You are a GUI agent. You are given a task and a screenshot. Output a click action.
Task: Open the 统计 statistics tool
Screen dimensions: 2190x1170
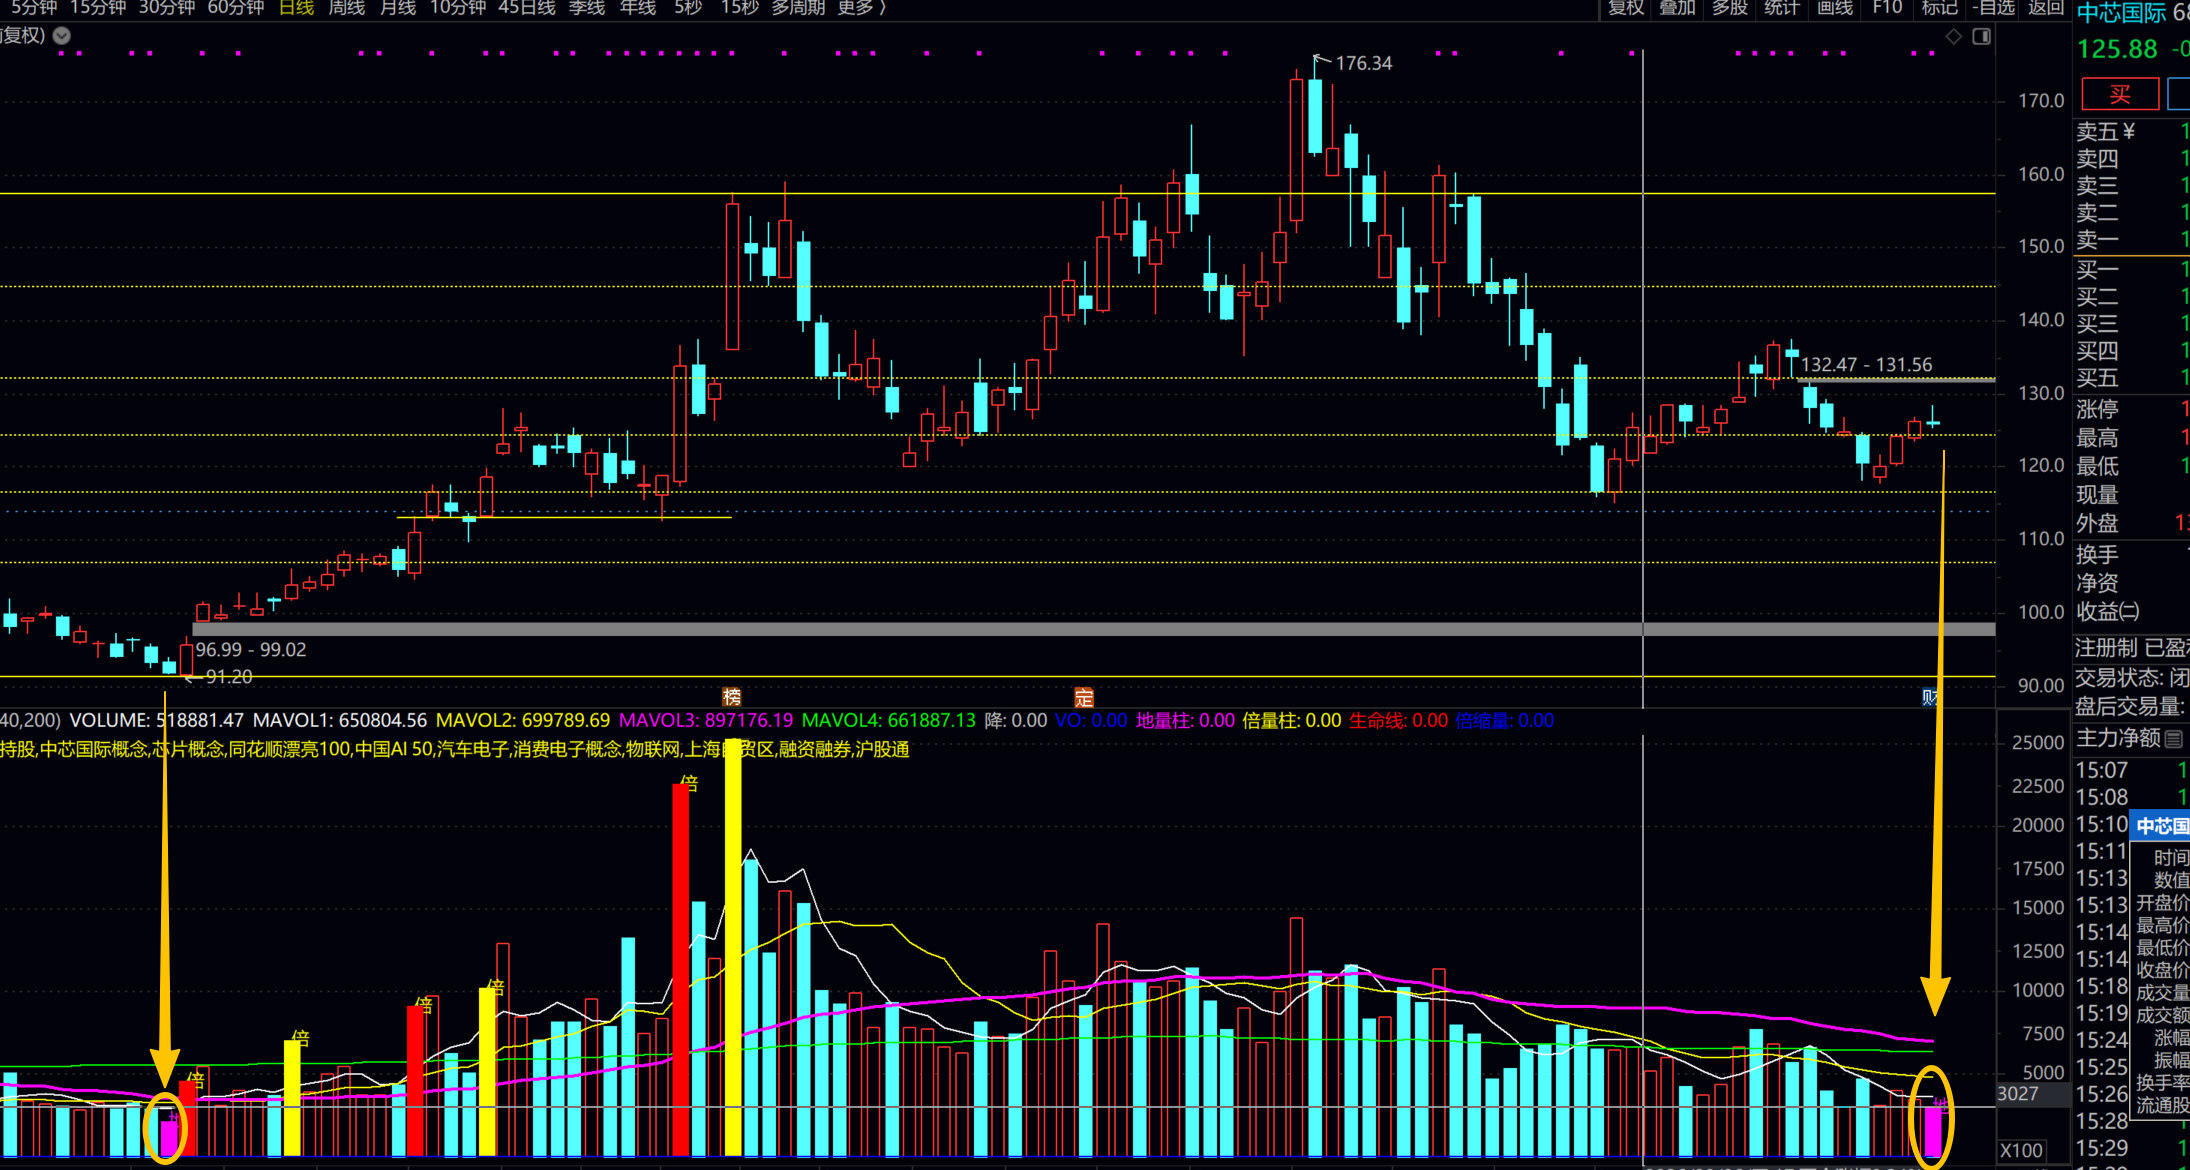[1781, 8]
